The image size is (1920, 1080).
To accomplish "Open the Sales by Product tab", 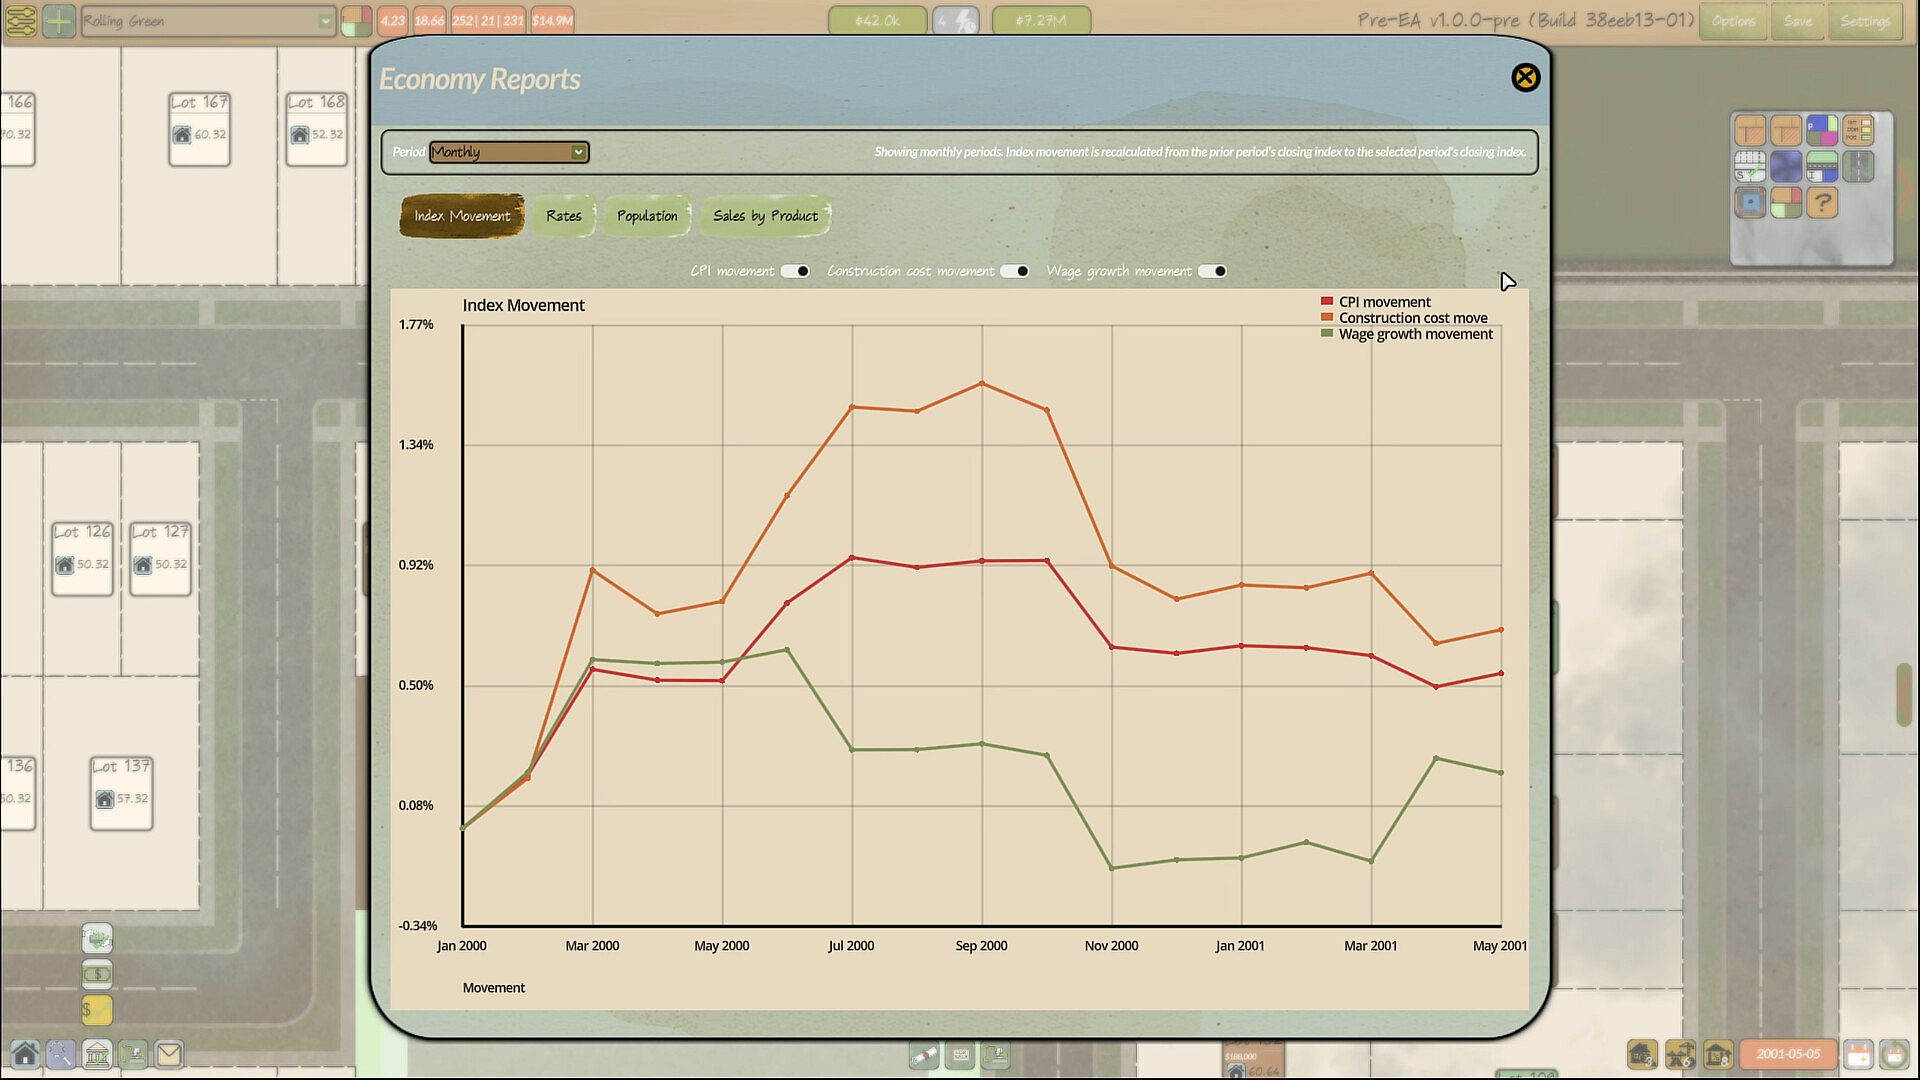I will [x=765, y=216].
